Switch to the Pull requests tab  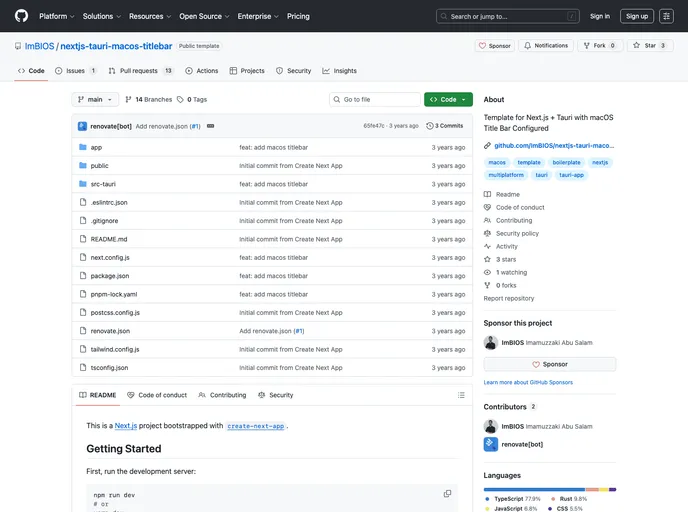(x=140, y=71)
